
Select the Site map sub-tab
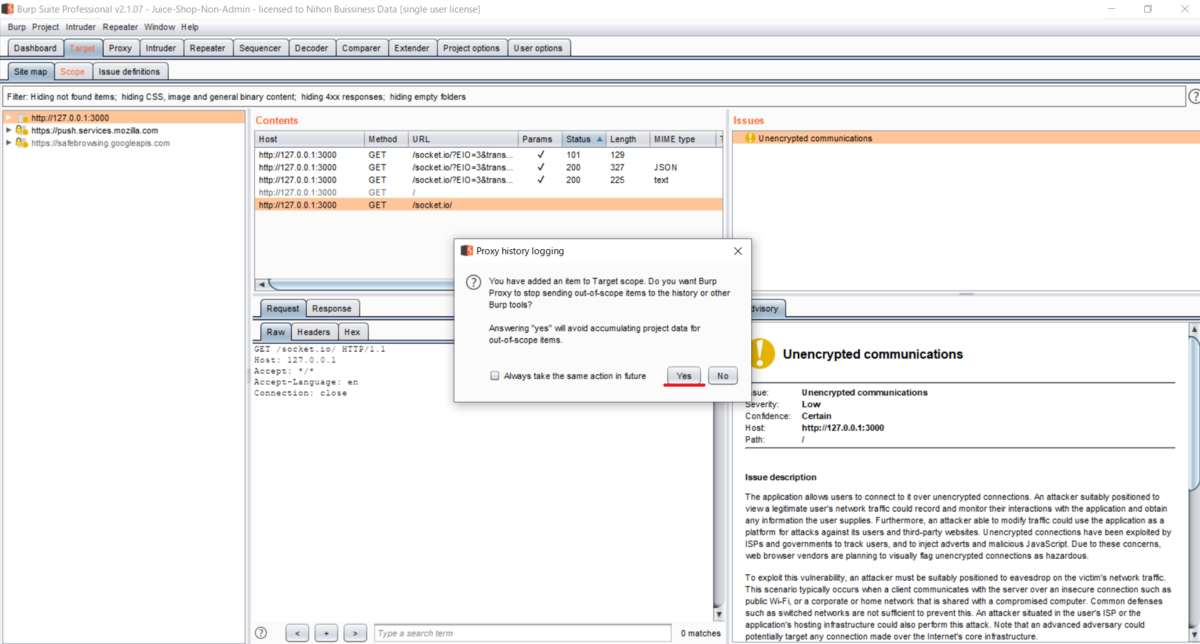(30, 72)
